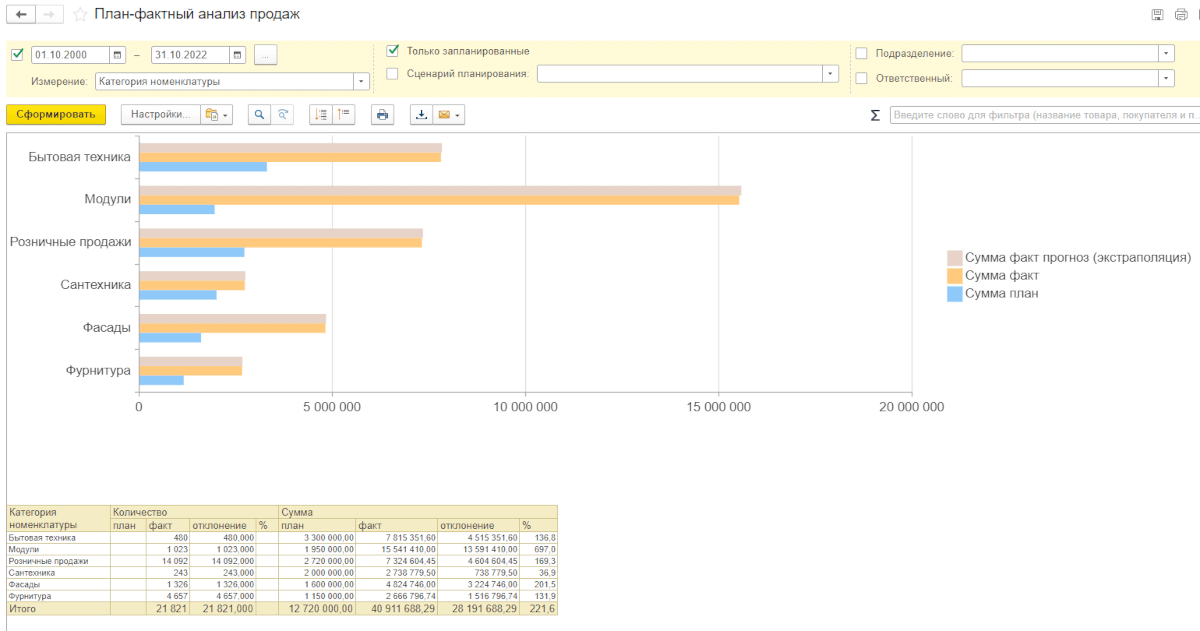The width and height of the screenshot is (1200, 631).
Task: Uncheck the Только запланированные checkbox
Action: click(x=393, y=50)
